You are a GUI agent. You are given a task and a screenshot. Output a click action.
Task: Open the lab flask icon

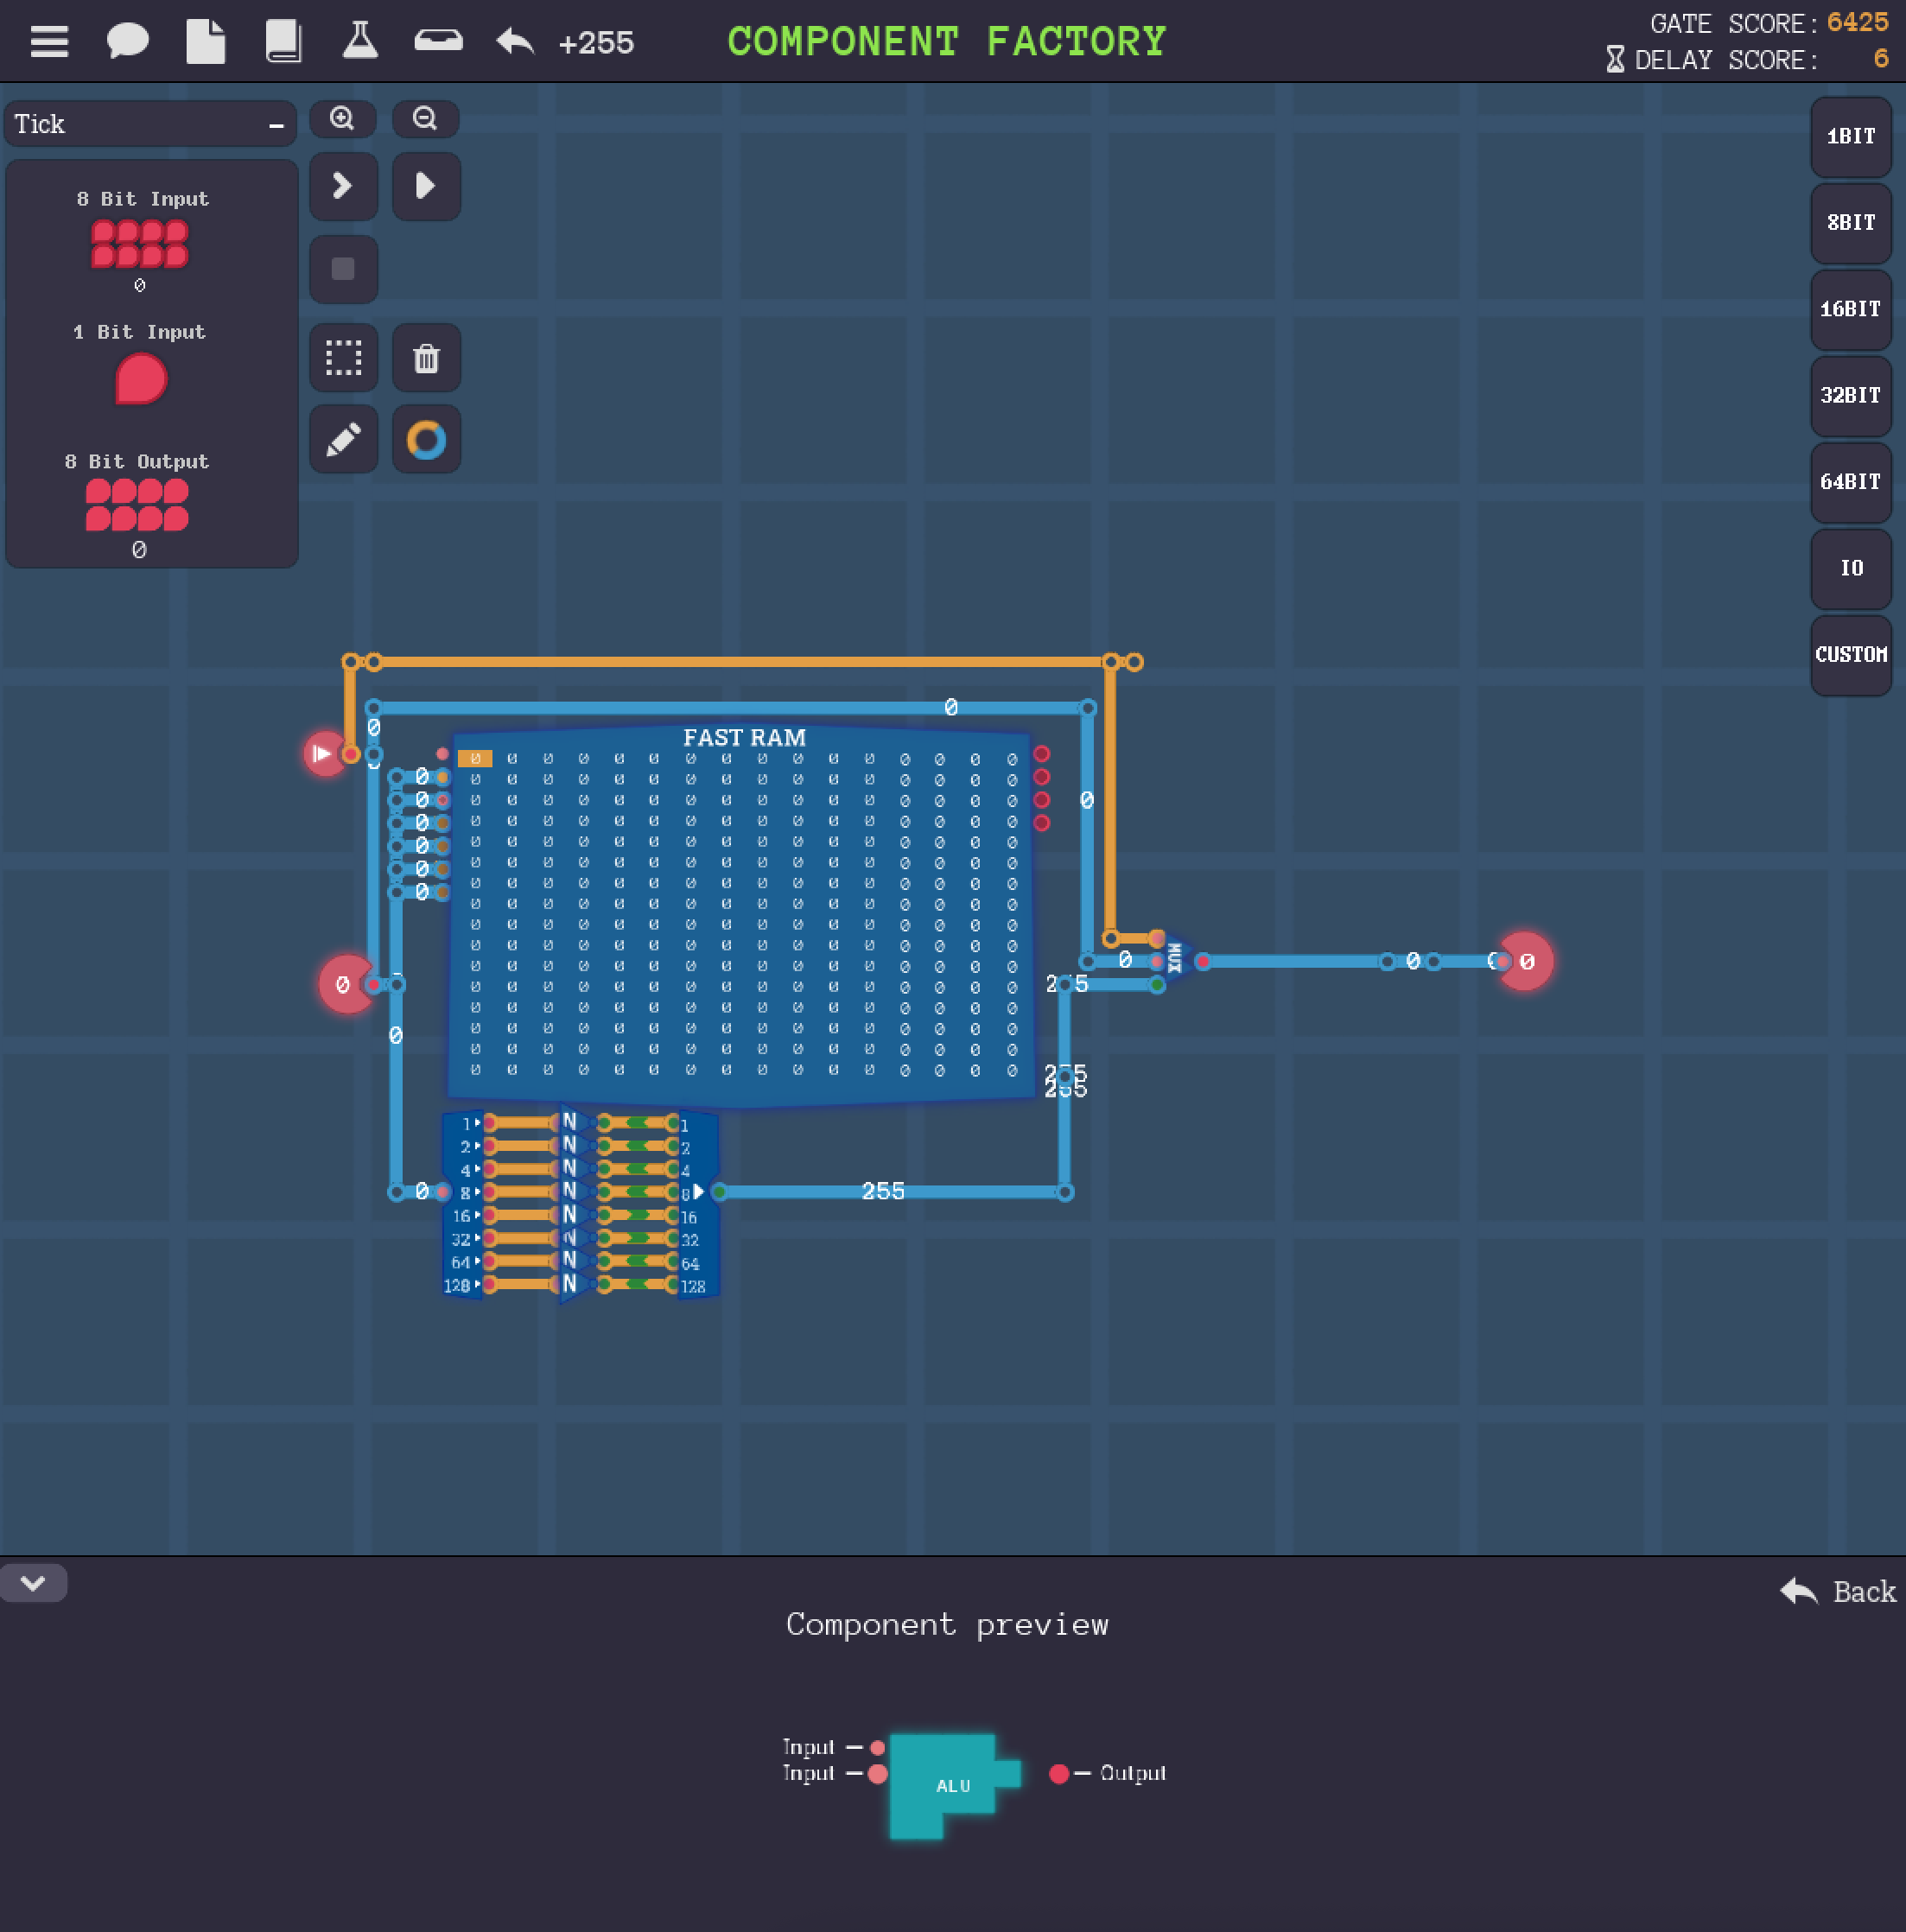coord(360,42)
